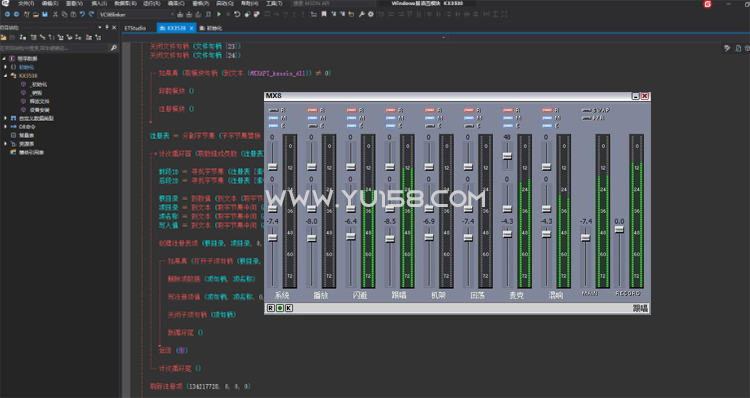This screenshot has height=398, width=750.
Task: Click the red G icon in the title bar
Action: point(707,4)
